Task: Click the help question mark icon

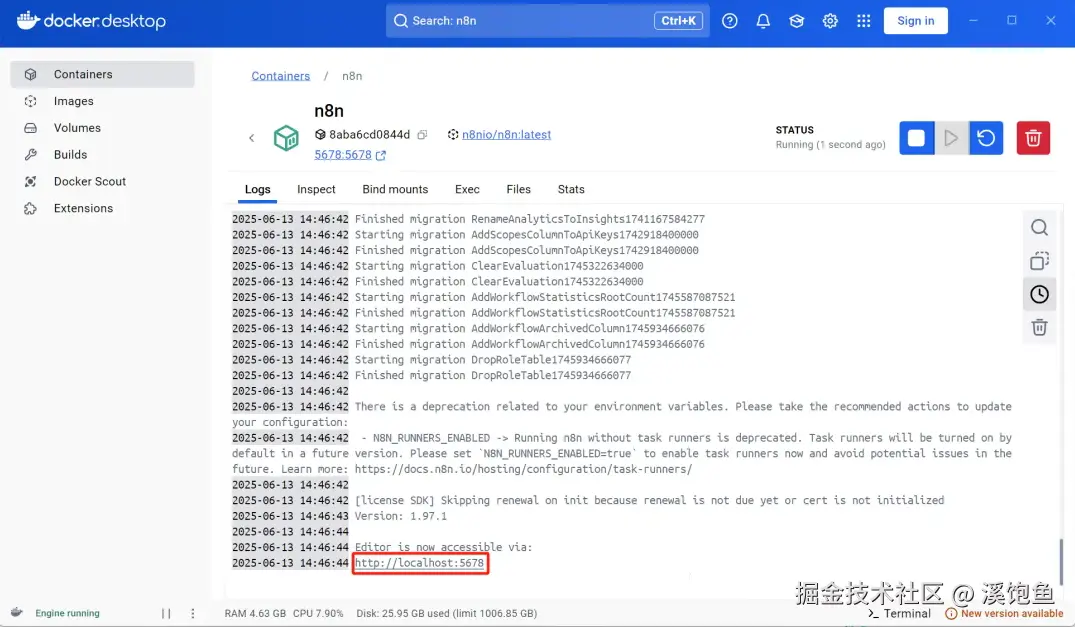Action: click(729, 21)
